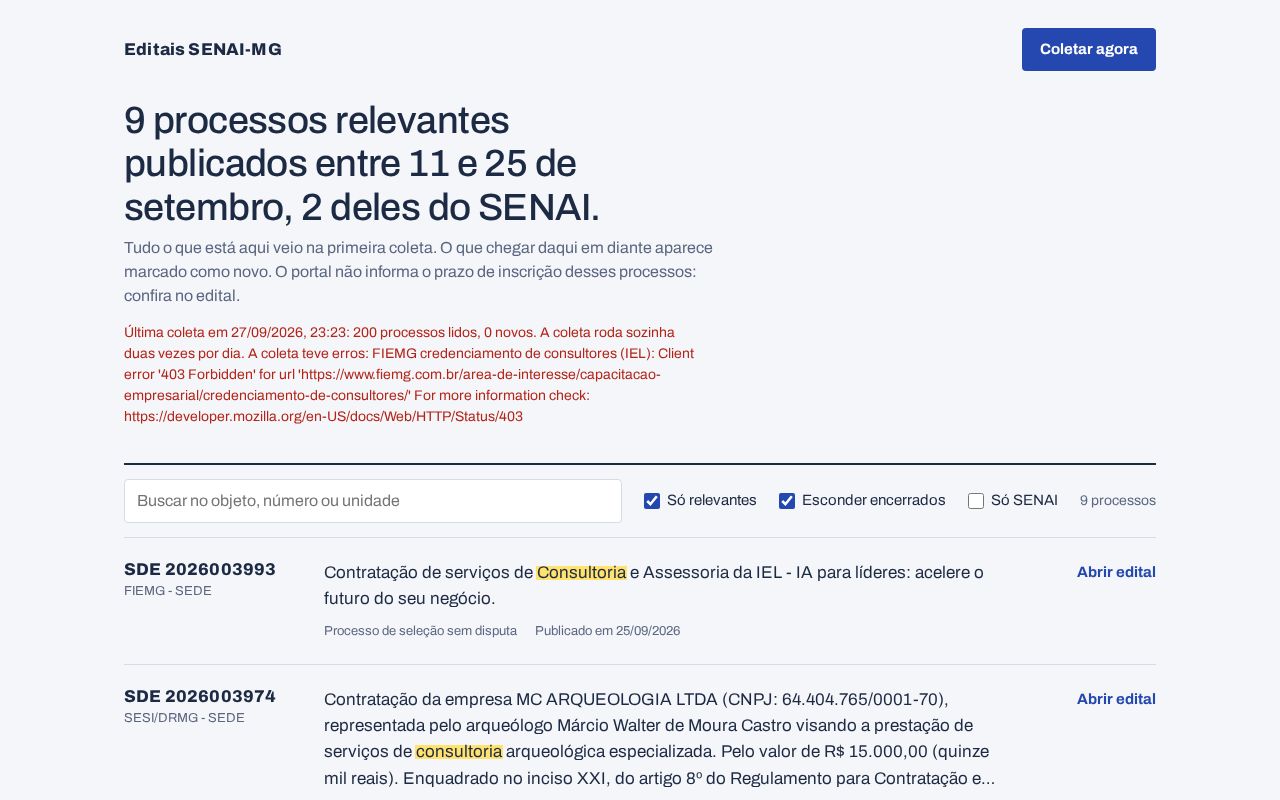Screen dimensions: 1280x800
Task: Open edital for SDE 2026003993
Action: pos(1116,572)
